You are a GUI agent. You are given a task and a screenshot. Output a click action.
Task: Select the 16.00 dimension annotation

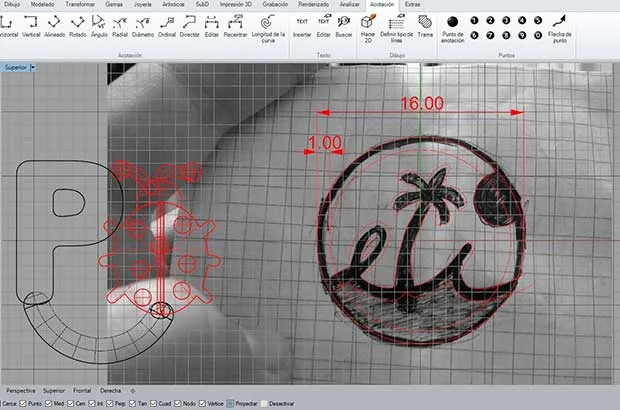click(x=420, y=103)
